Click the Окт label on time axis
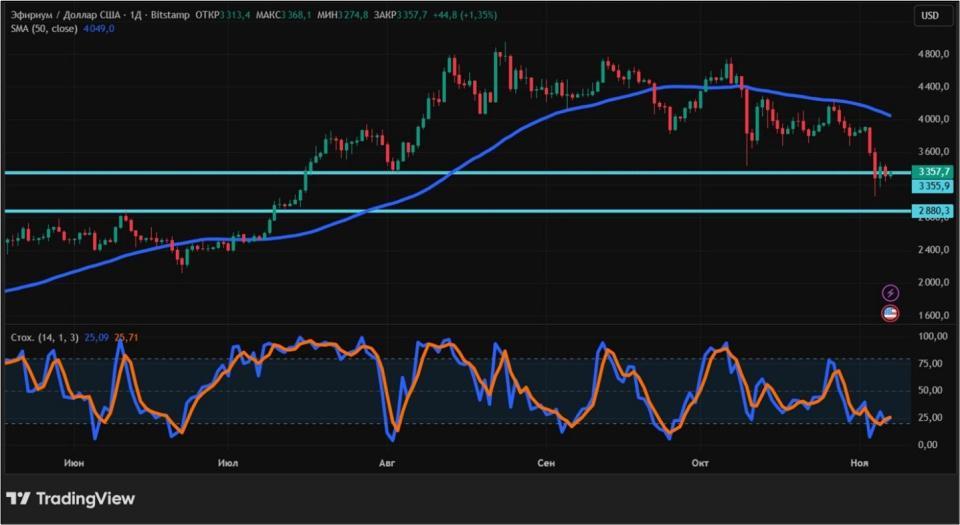 [700, 463]
